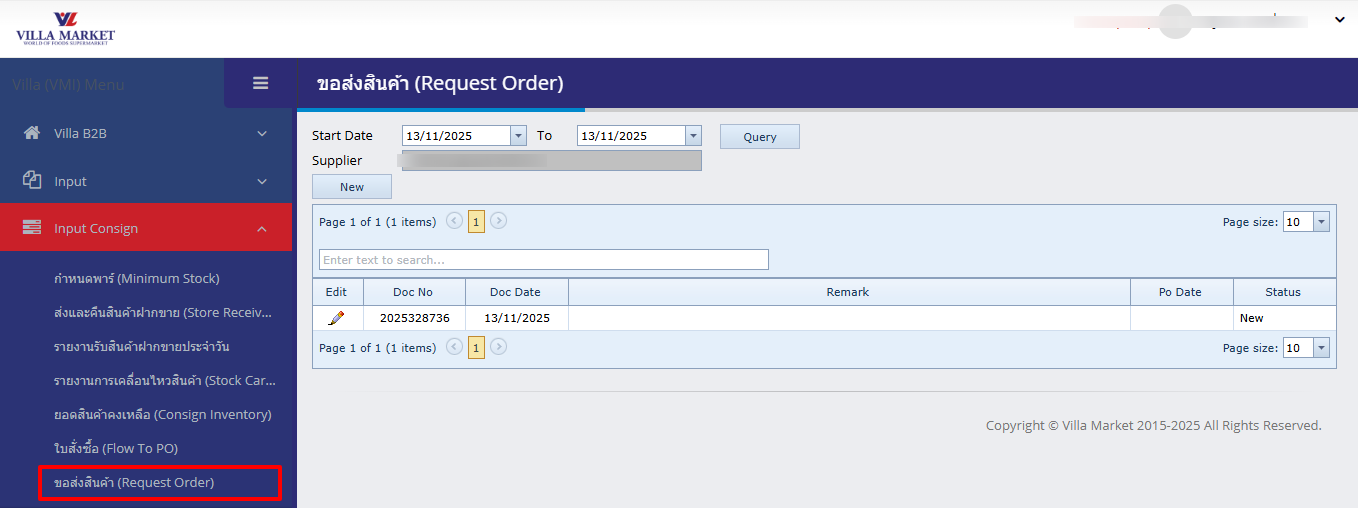
Task: Click the Input documents icon
Action: click(32, 180)
